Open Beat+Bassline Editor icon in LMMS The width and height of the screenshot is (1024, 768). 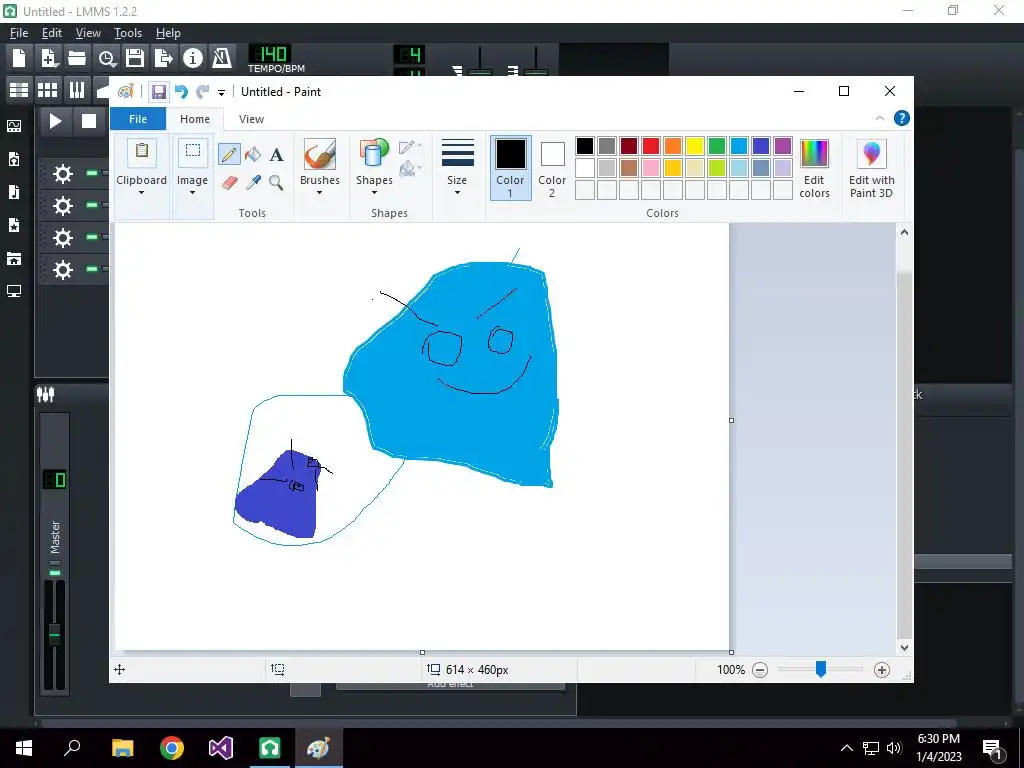coord(48,89)
